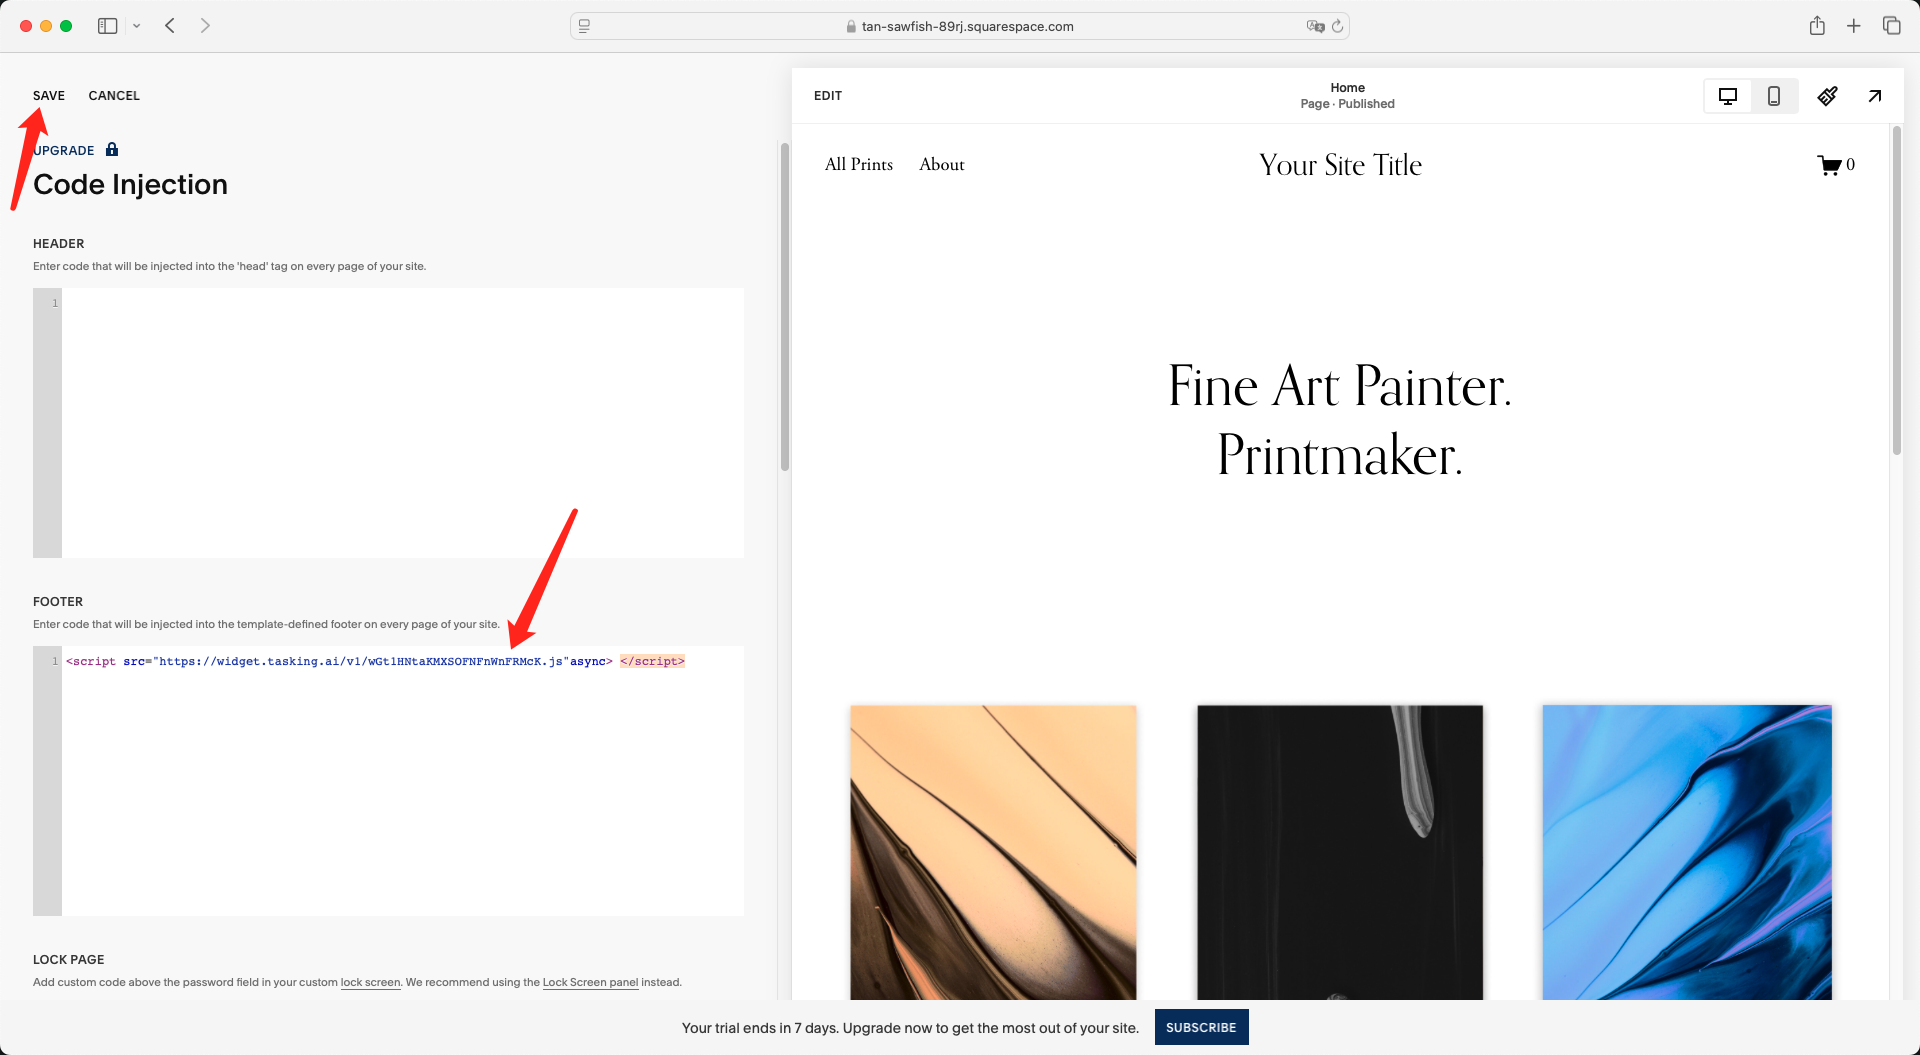Save the code injection changes
Viewport: 1920px width, 1055px height.
(49, 96)
